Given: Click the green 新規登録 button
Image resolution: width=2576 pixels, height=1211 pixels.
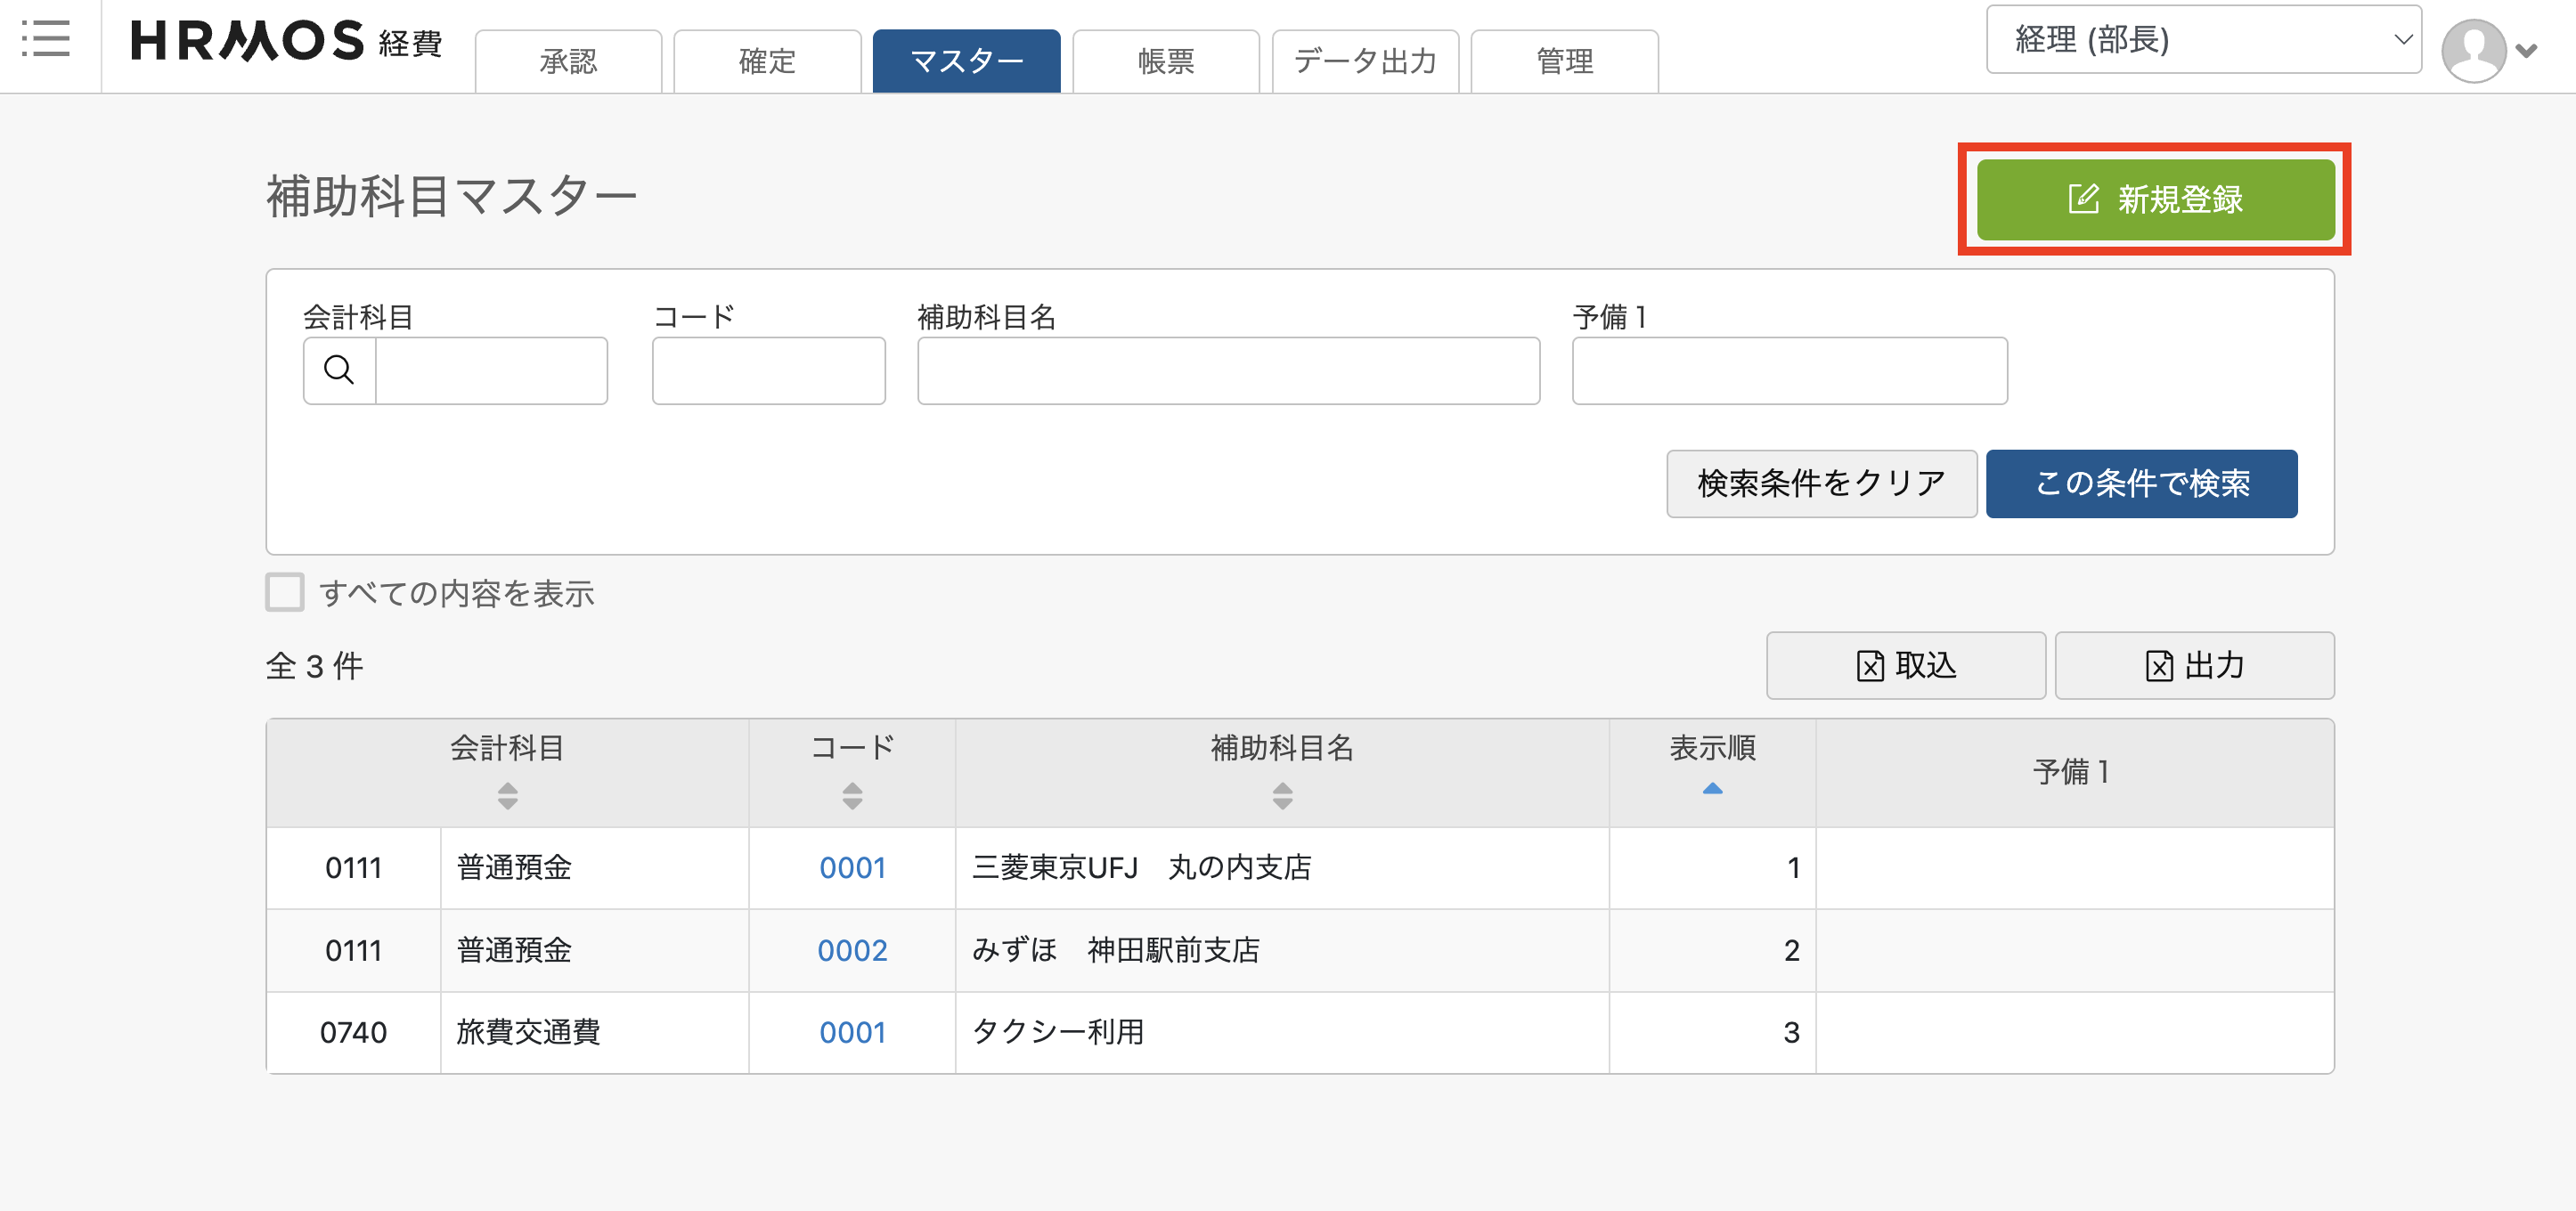Looking at the screenshot, I should click(2155, 199).
